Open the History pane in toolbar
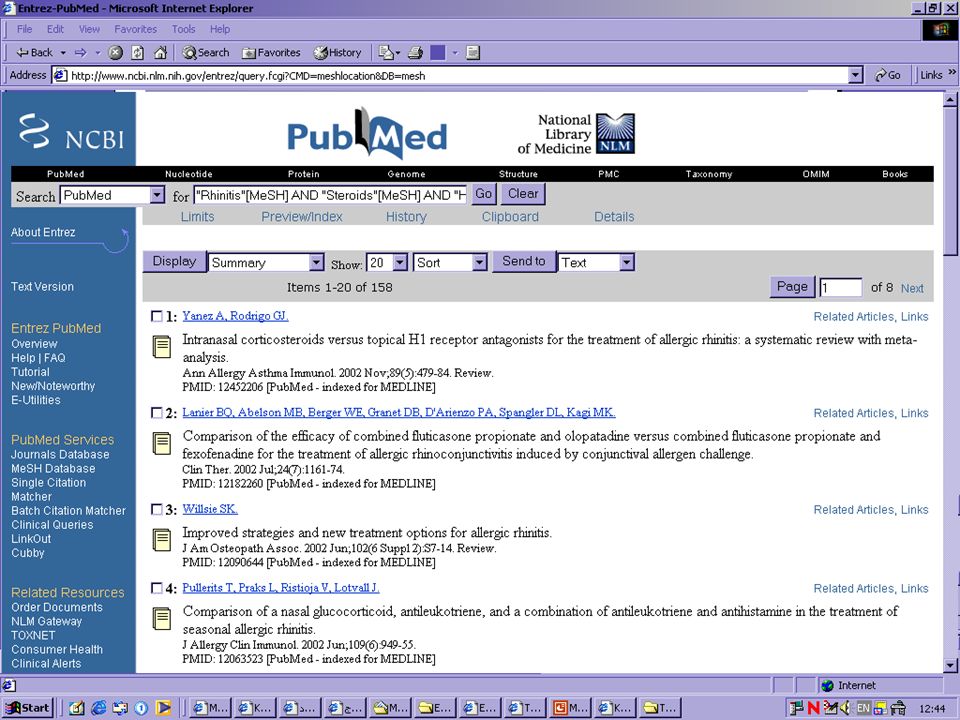This screenshot has height=720, width=960. pos(337,53)
